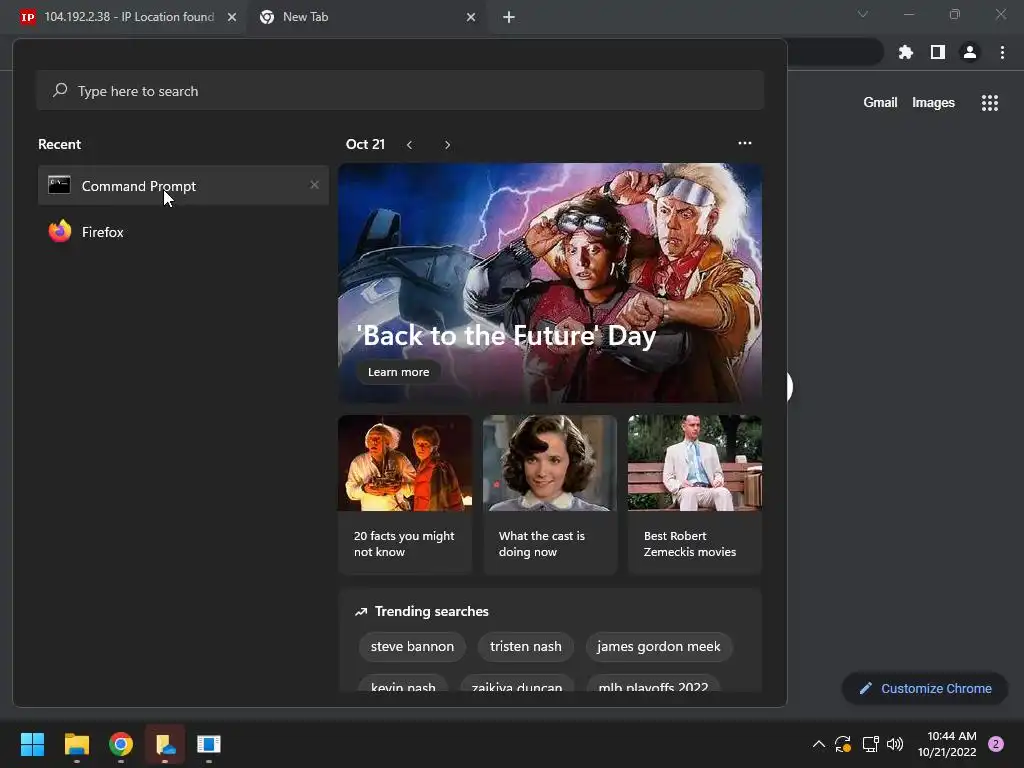Close the New Tab tab
Viewport: 1024px width, 768px height.
click(471, 17)
